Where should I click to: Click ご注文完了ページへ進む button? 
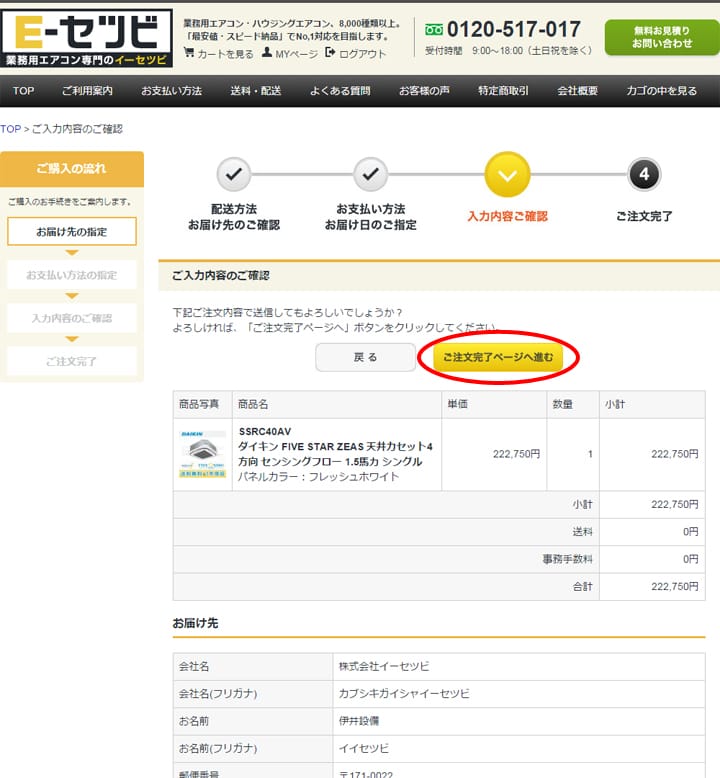tap(498, 357)
